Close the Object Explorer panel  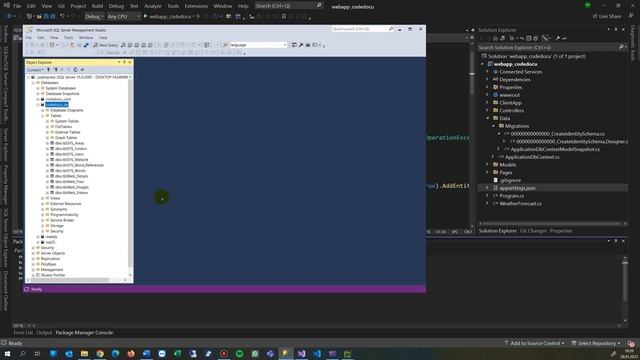point(130,62)
